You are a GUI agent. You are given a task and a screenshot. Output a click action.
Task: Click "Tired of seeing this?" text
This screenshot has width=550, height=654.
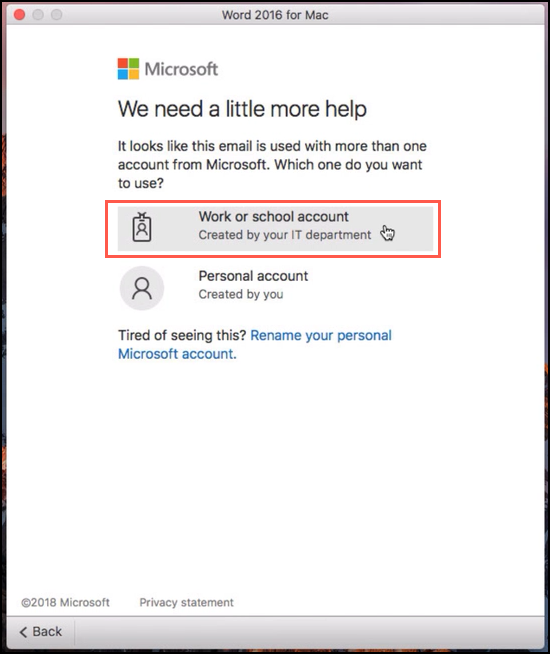point(182,335)
